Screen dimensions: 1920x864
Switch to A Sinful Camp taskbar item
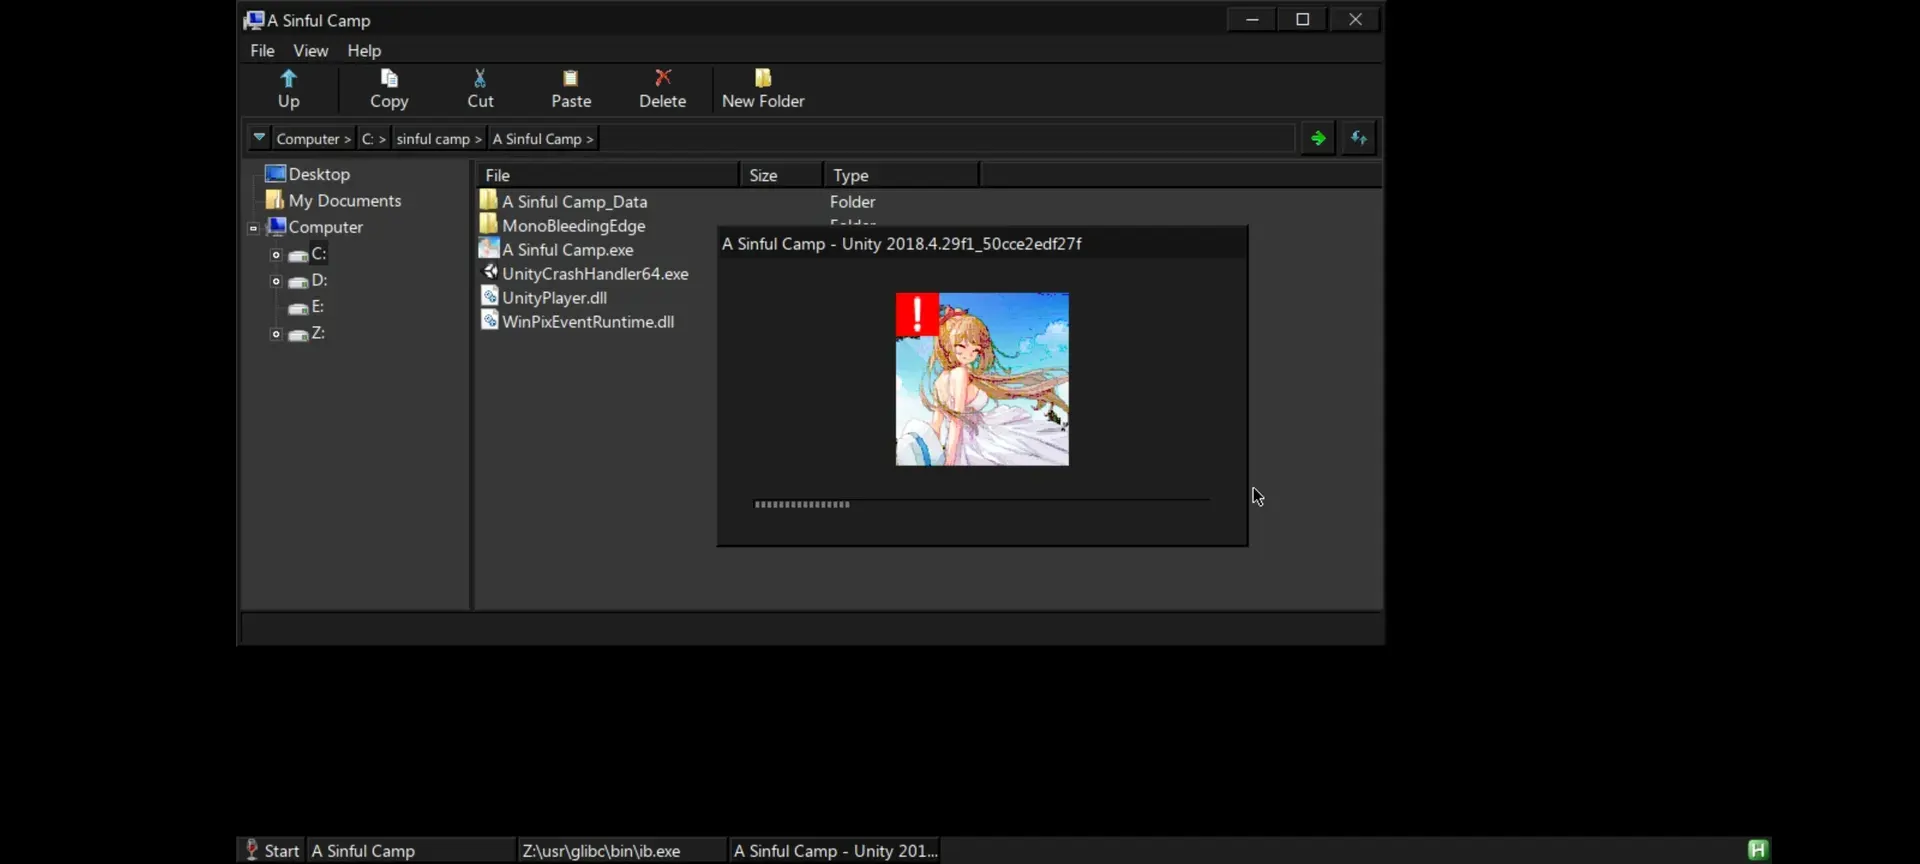tap(411, 850)
